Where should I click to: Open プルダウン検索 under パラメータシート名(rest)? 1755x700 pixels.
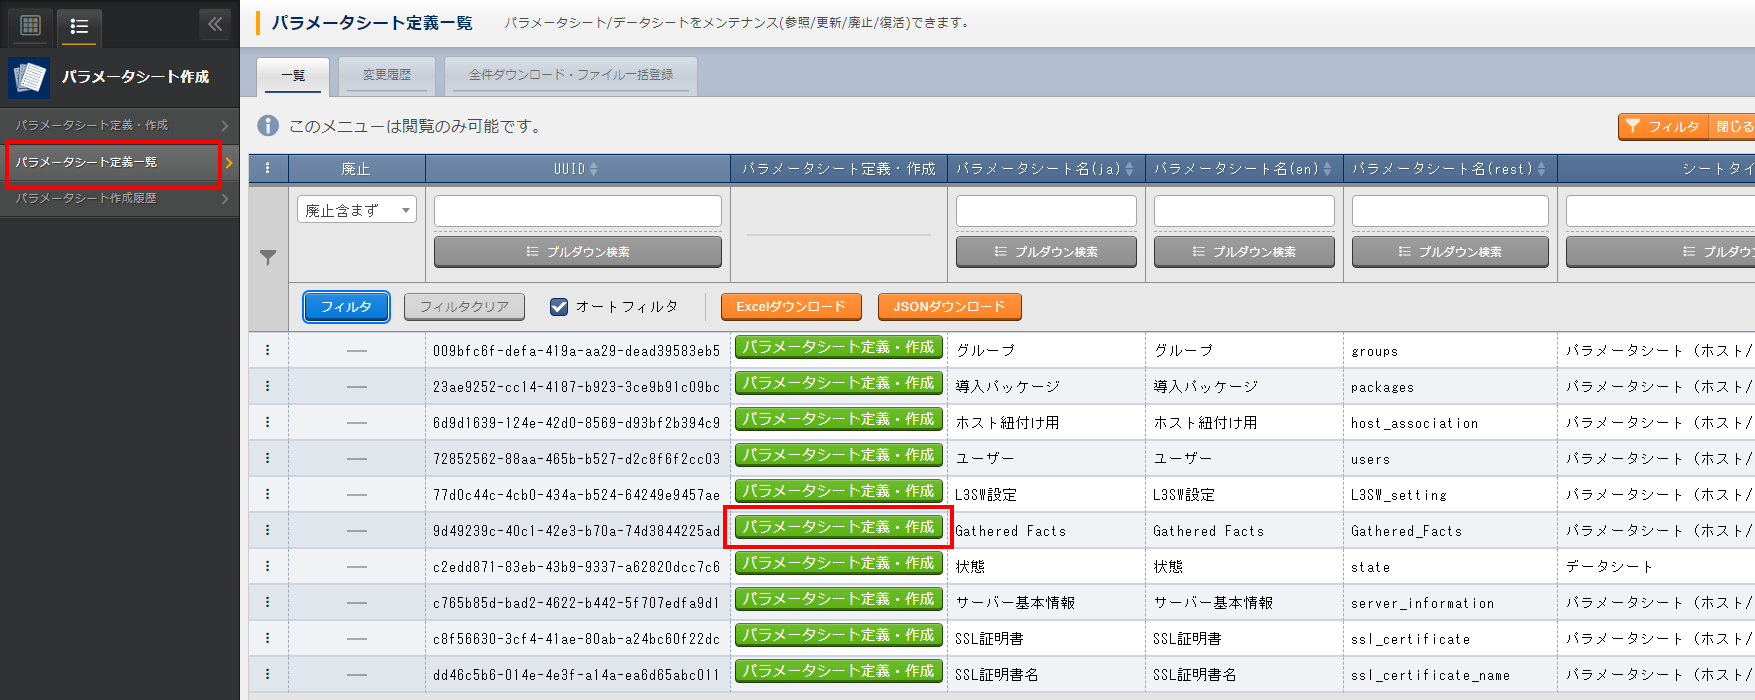tap(1450, 252)
